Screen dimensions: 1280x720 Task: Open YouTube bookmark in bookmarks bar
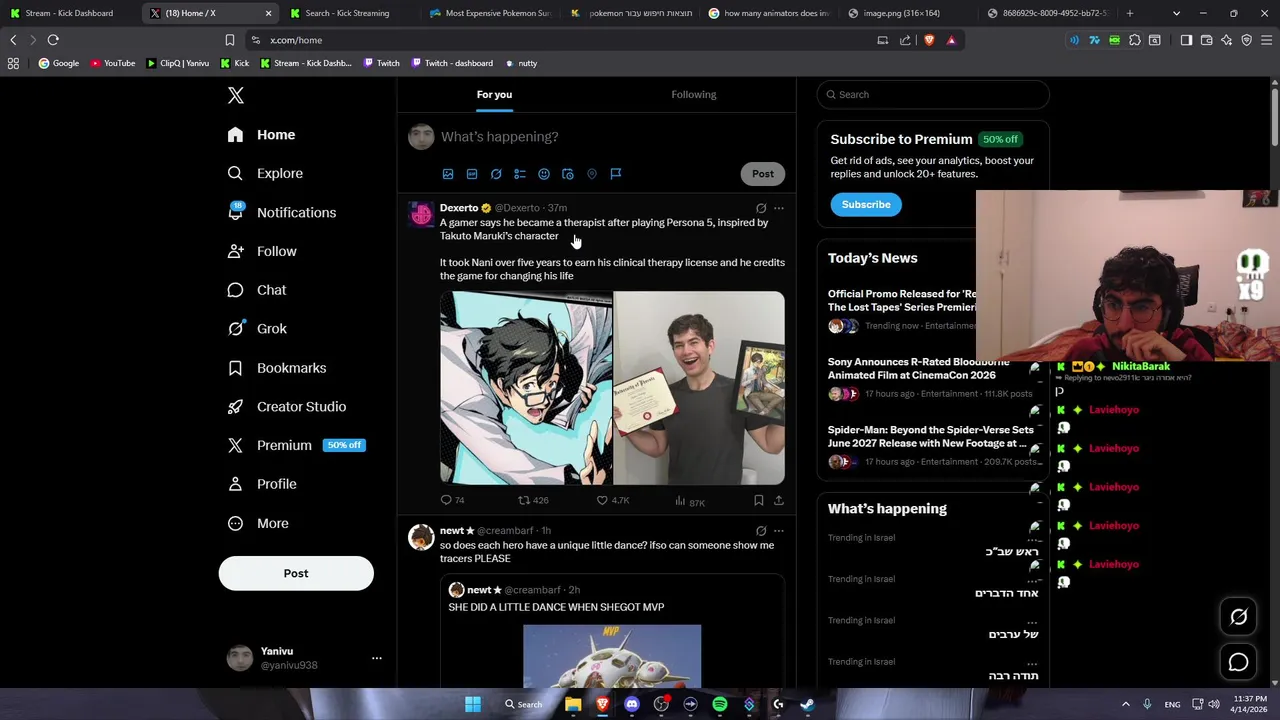pyautogui.click(x=113, y=63)
